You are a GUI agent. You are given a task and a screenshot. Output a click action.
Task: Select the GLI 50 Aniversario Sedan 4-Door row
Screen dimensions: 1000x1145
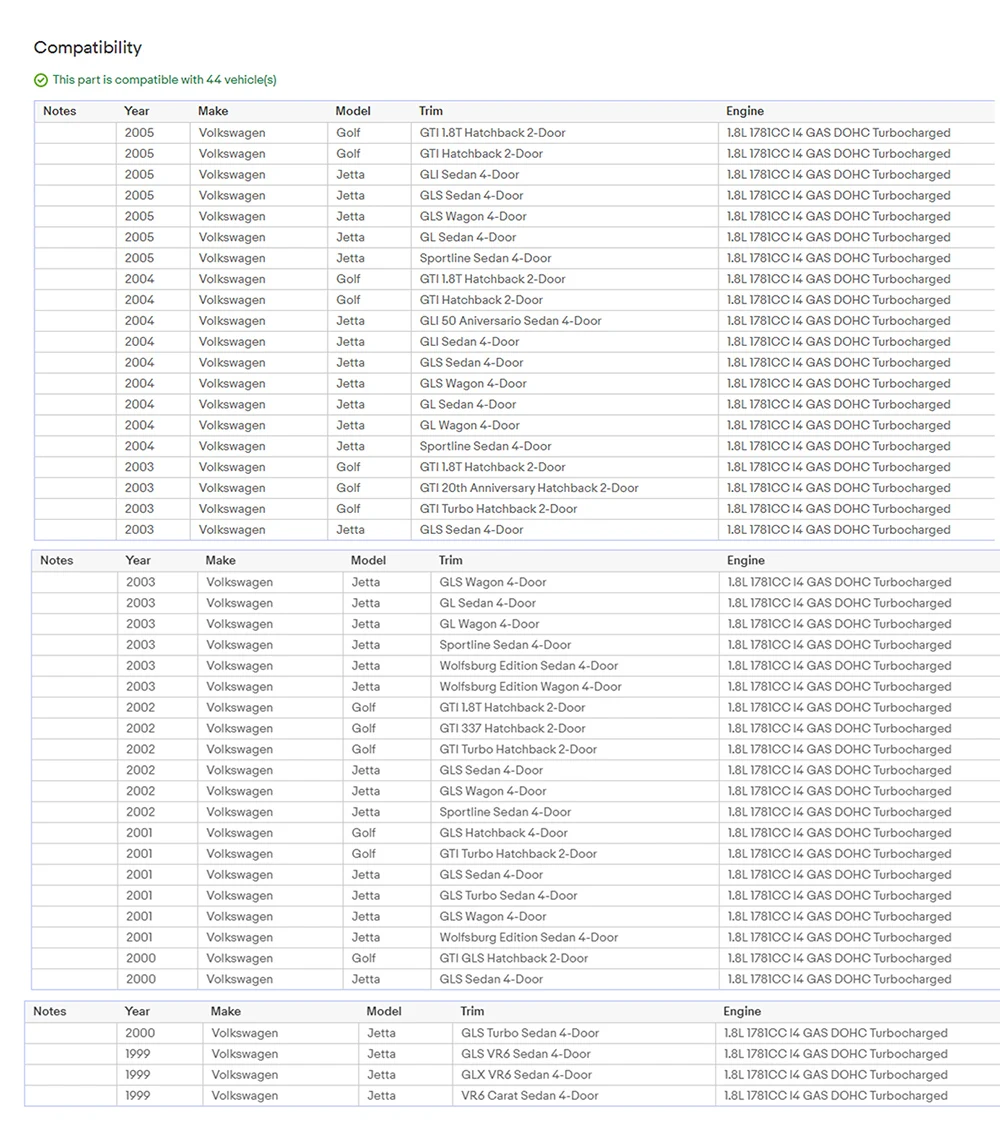pos(514,321)
